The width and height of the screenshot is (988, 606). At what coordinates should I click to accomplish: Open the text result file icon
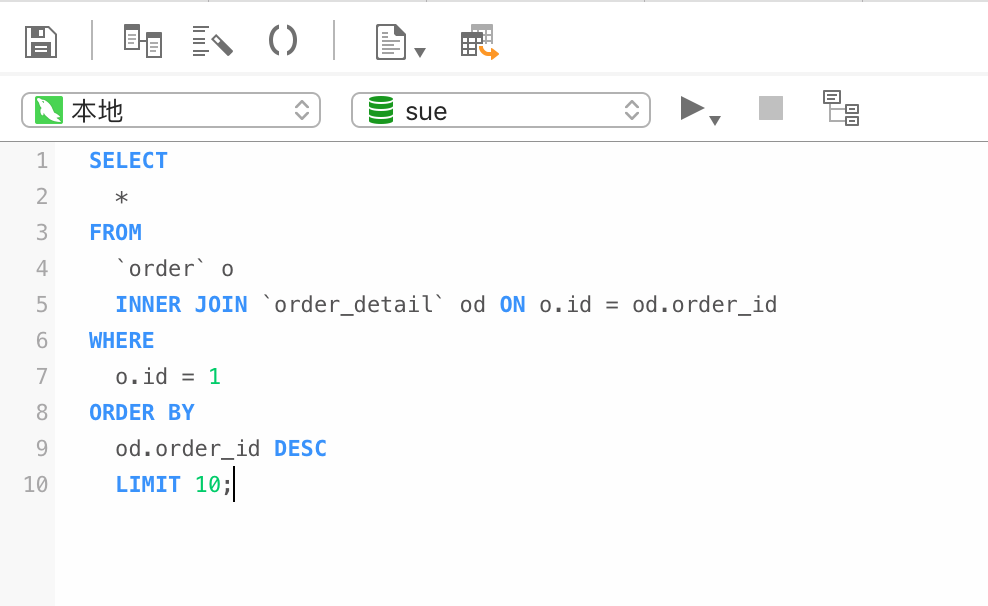coord(390,40)
